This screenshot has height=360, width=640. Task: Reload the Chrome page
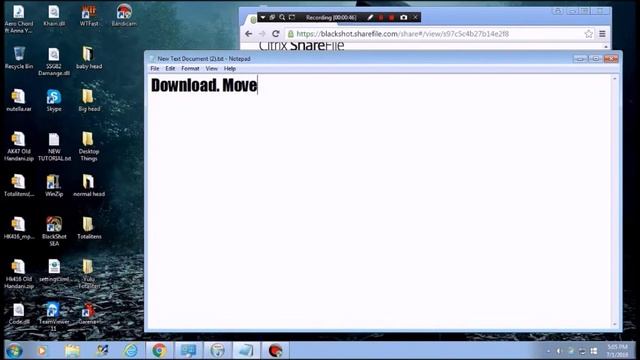[x=276, y=34]
